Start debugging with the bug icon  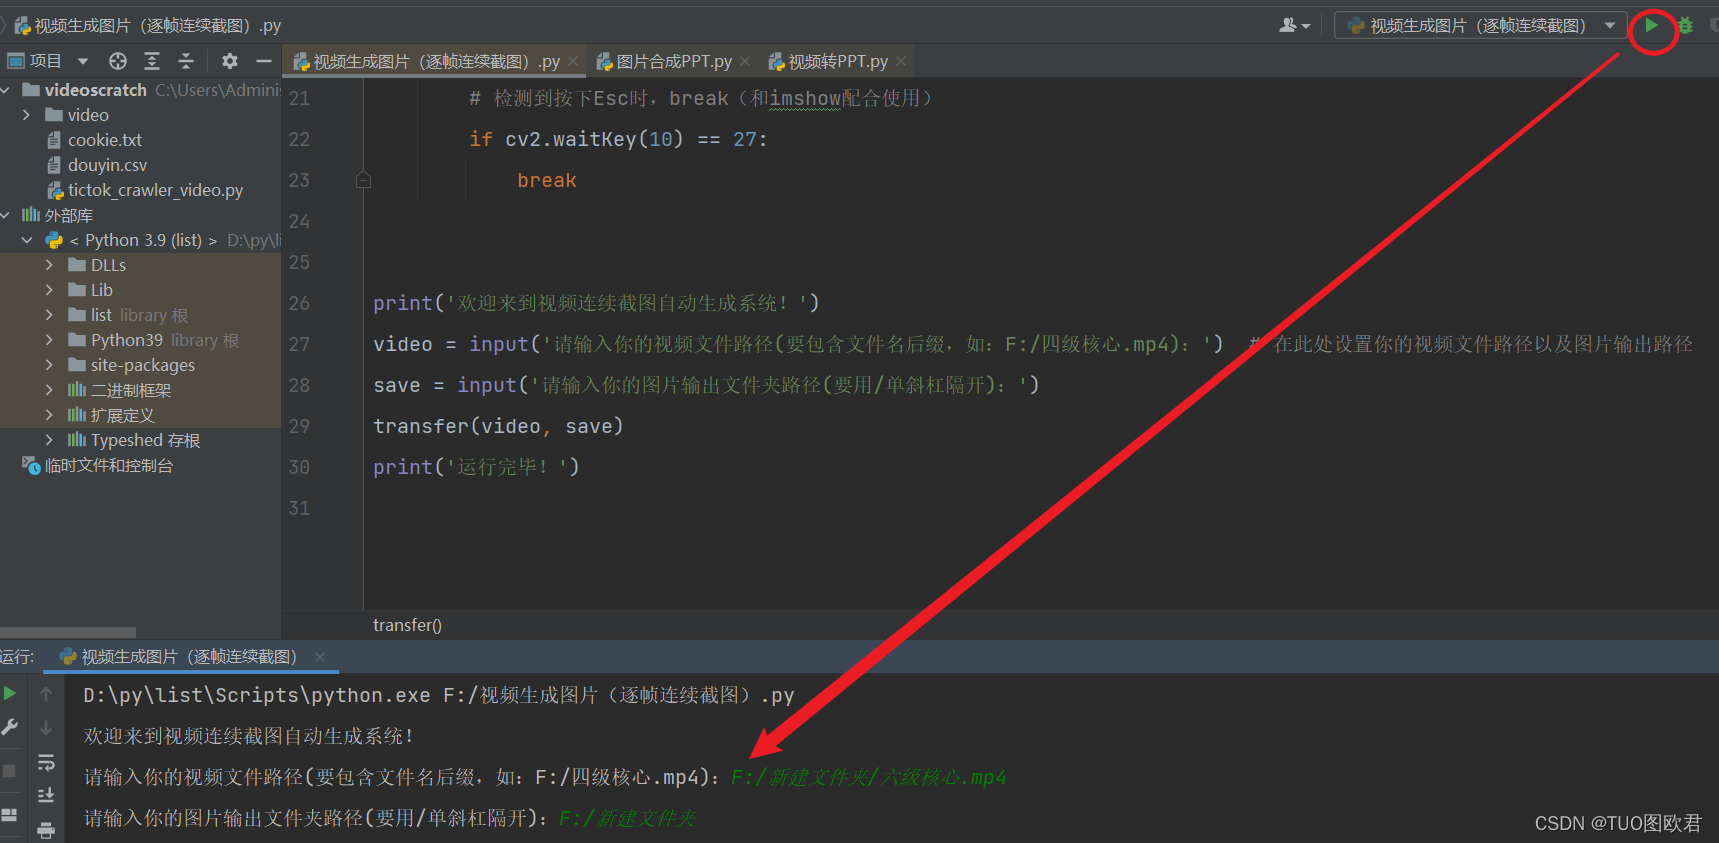click(x=1686, y=25)
